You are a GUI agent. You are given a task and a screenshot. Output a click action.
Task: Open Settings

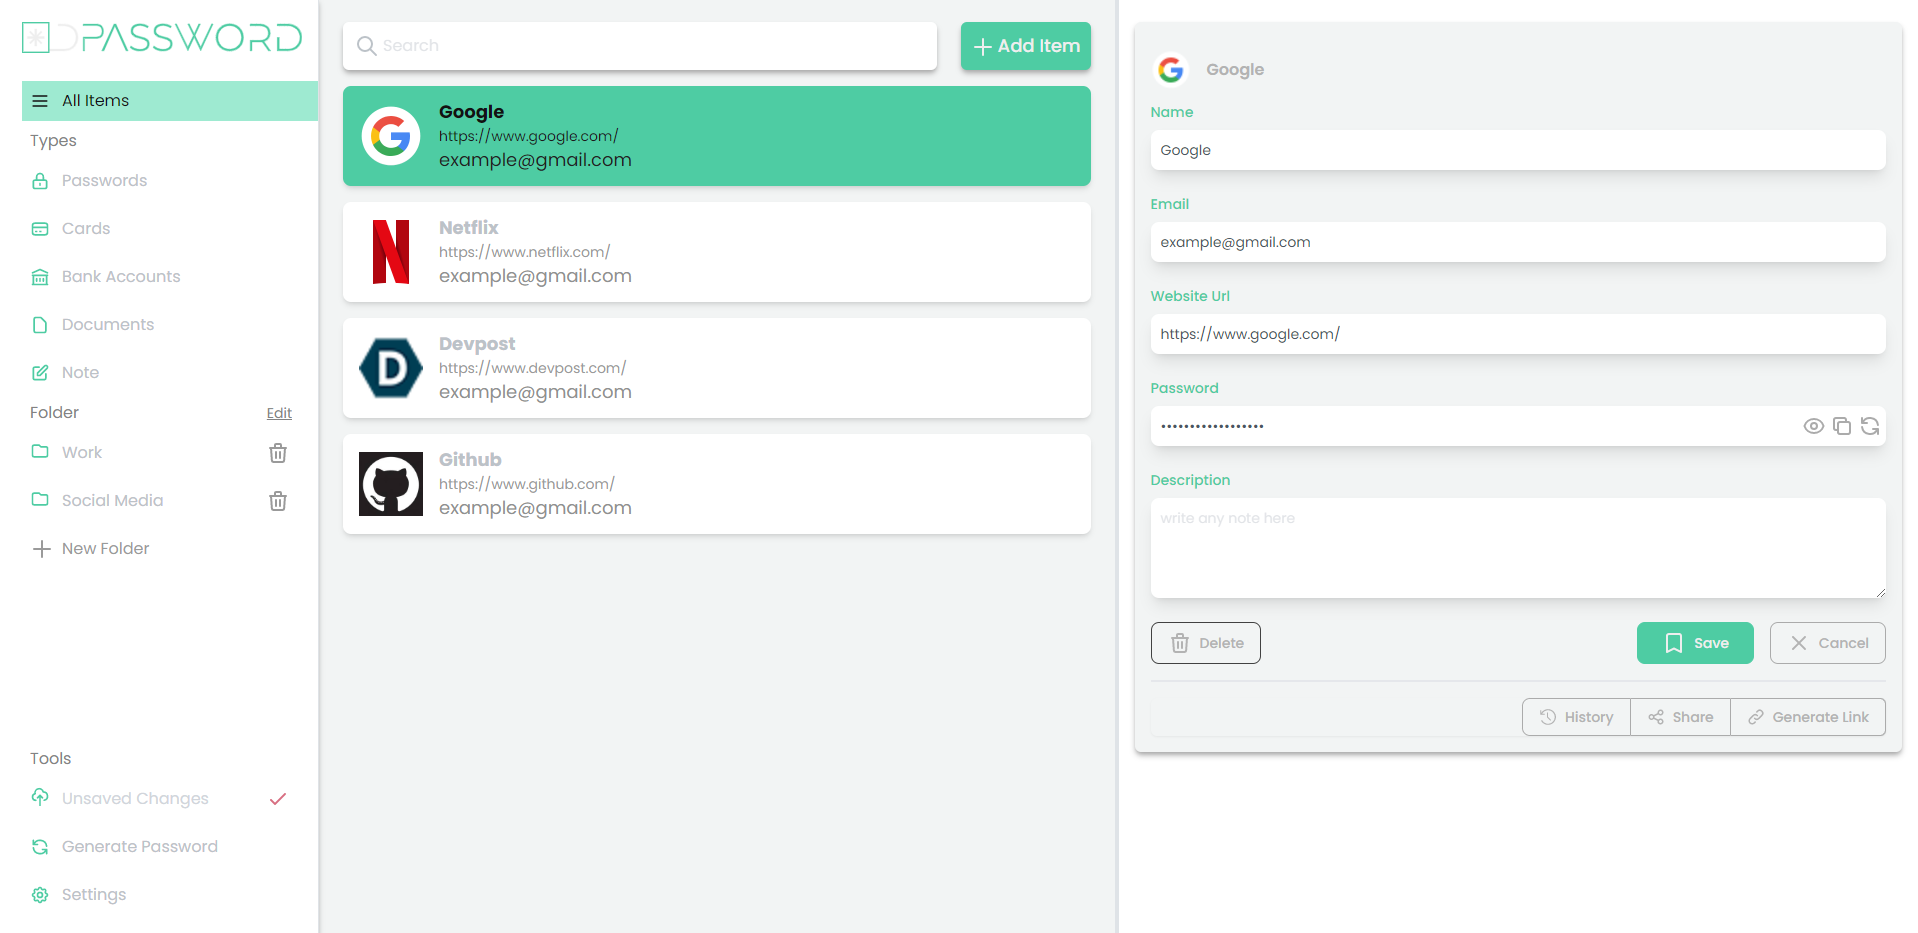pyautogui.click(x=94, y=895)
